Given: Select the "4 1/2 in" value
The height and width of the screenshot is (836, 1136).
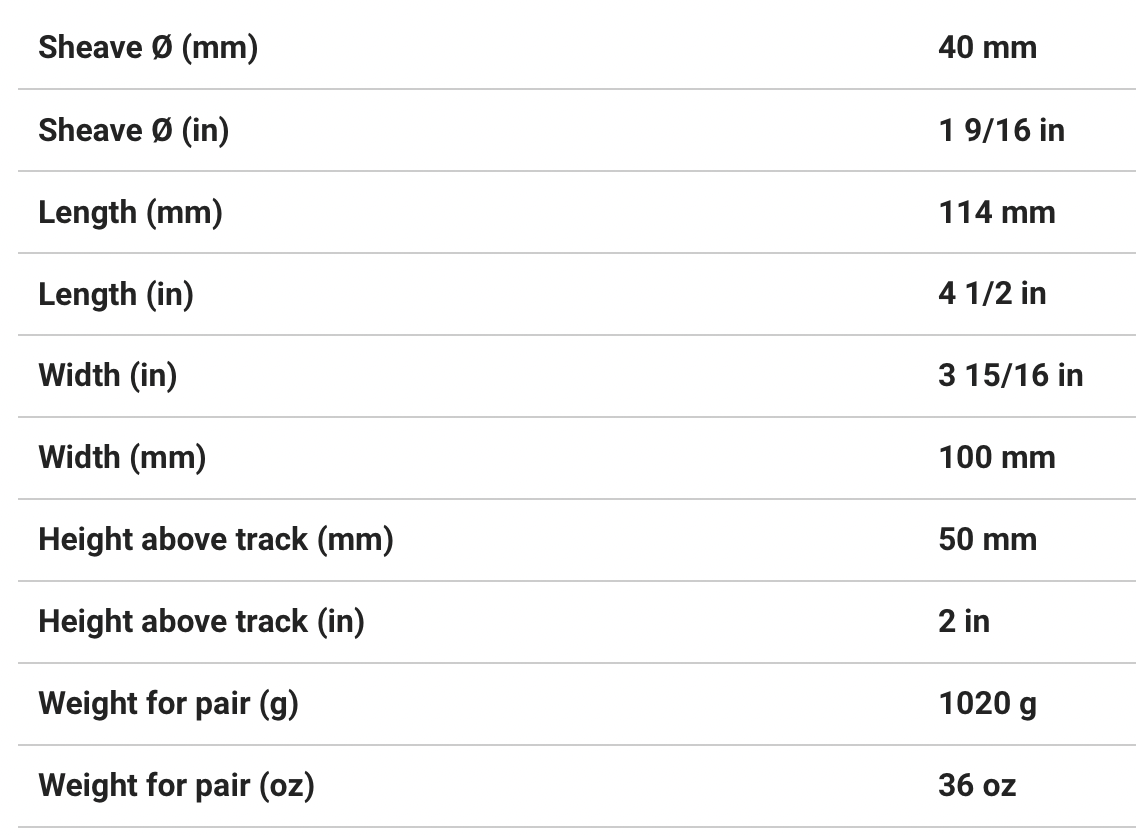Looking at the screenshot, I should tap(992, 294).
